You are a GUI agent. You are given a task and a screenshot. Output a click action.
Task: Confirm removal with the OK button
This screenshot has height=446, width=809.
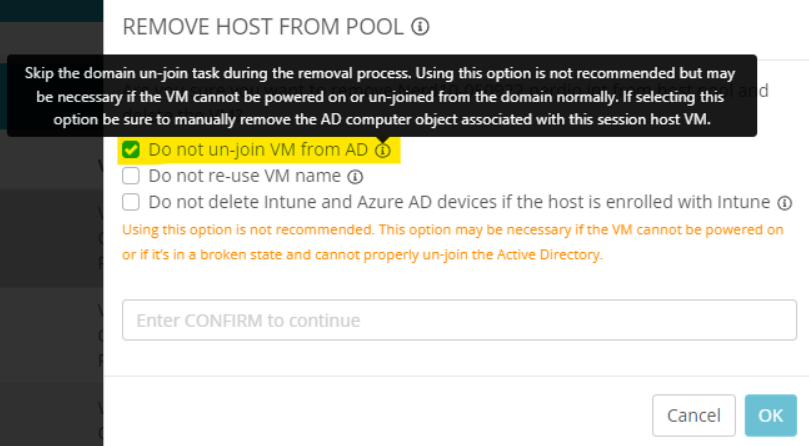tap(771, 416)
